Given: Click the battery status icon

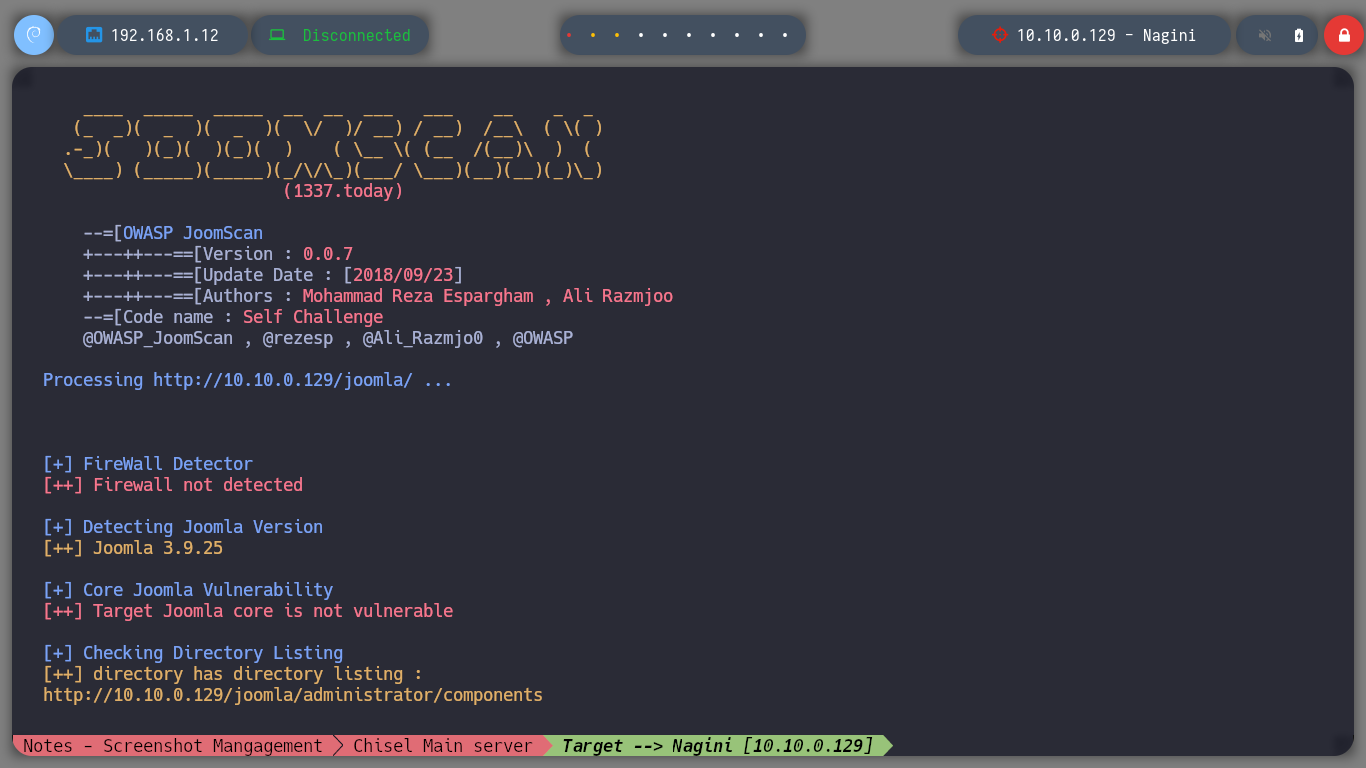Looking at the screenshot, I should click(x=1299, y=35).
